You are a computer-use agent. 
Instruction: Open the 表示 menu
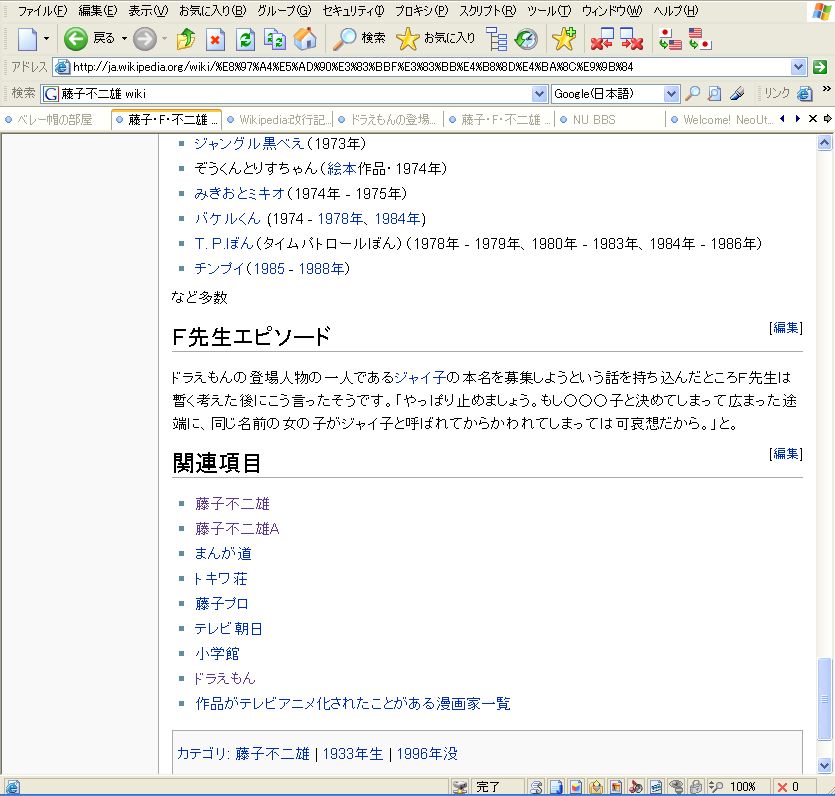(148, 11)
